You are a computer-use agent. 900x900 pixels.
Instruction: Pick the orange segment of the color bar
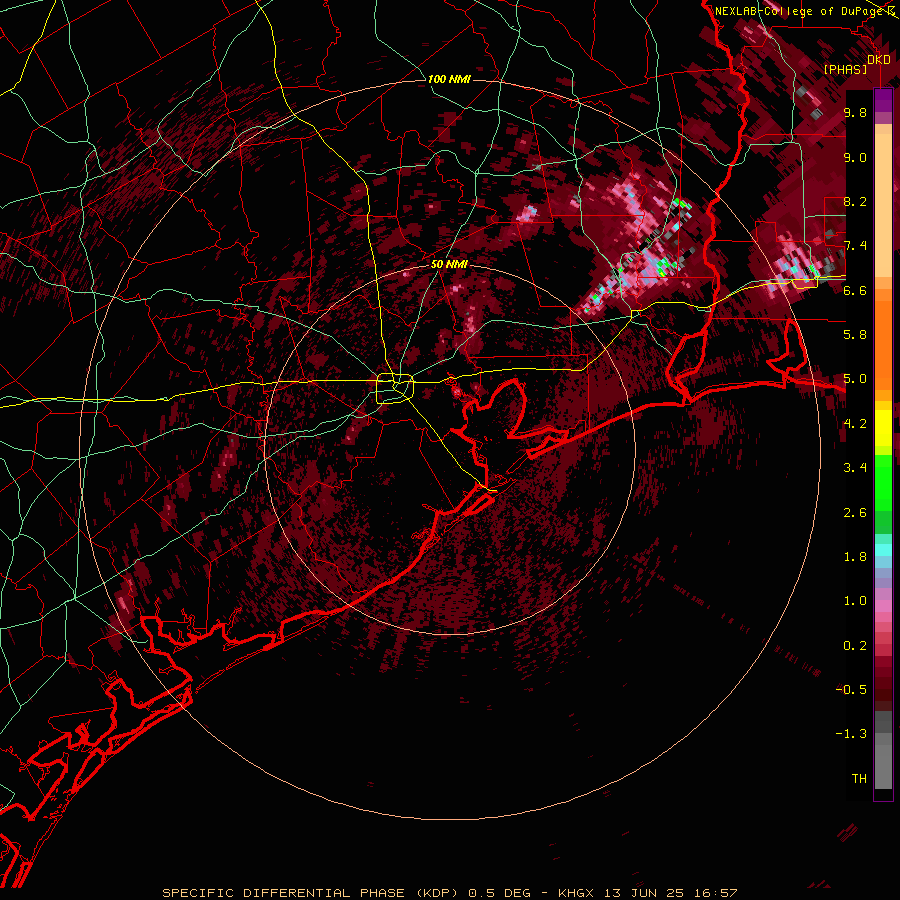pos(883,344)
